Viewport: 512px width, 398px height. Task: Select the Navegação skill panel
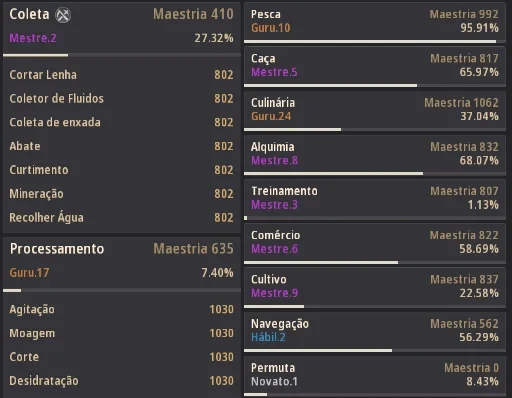(x=375, y=332)
